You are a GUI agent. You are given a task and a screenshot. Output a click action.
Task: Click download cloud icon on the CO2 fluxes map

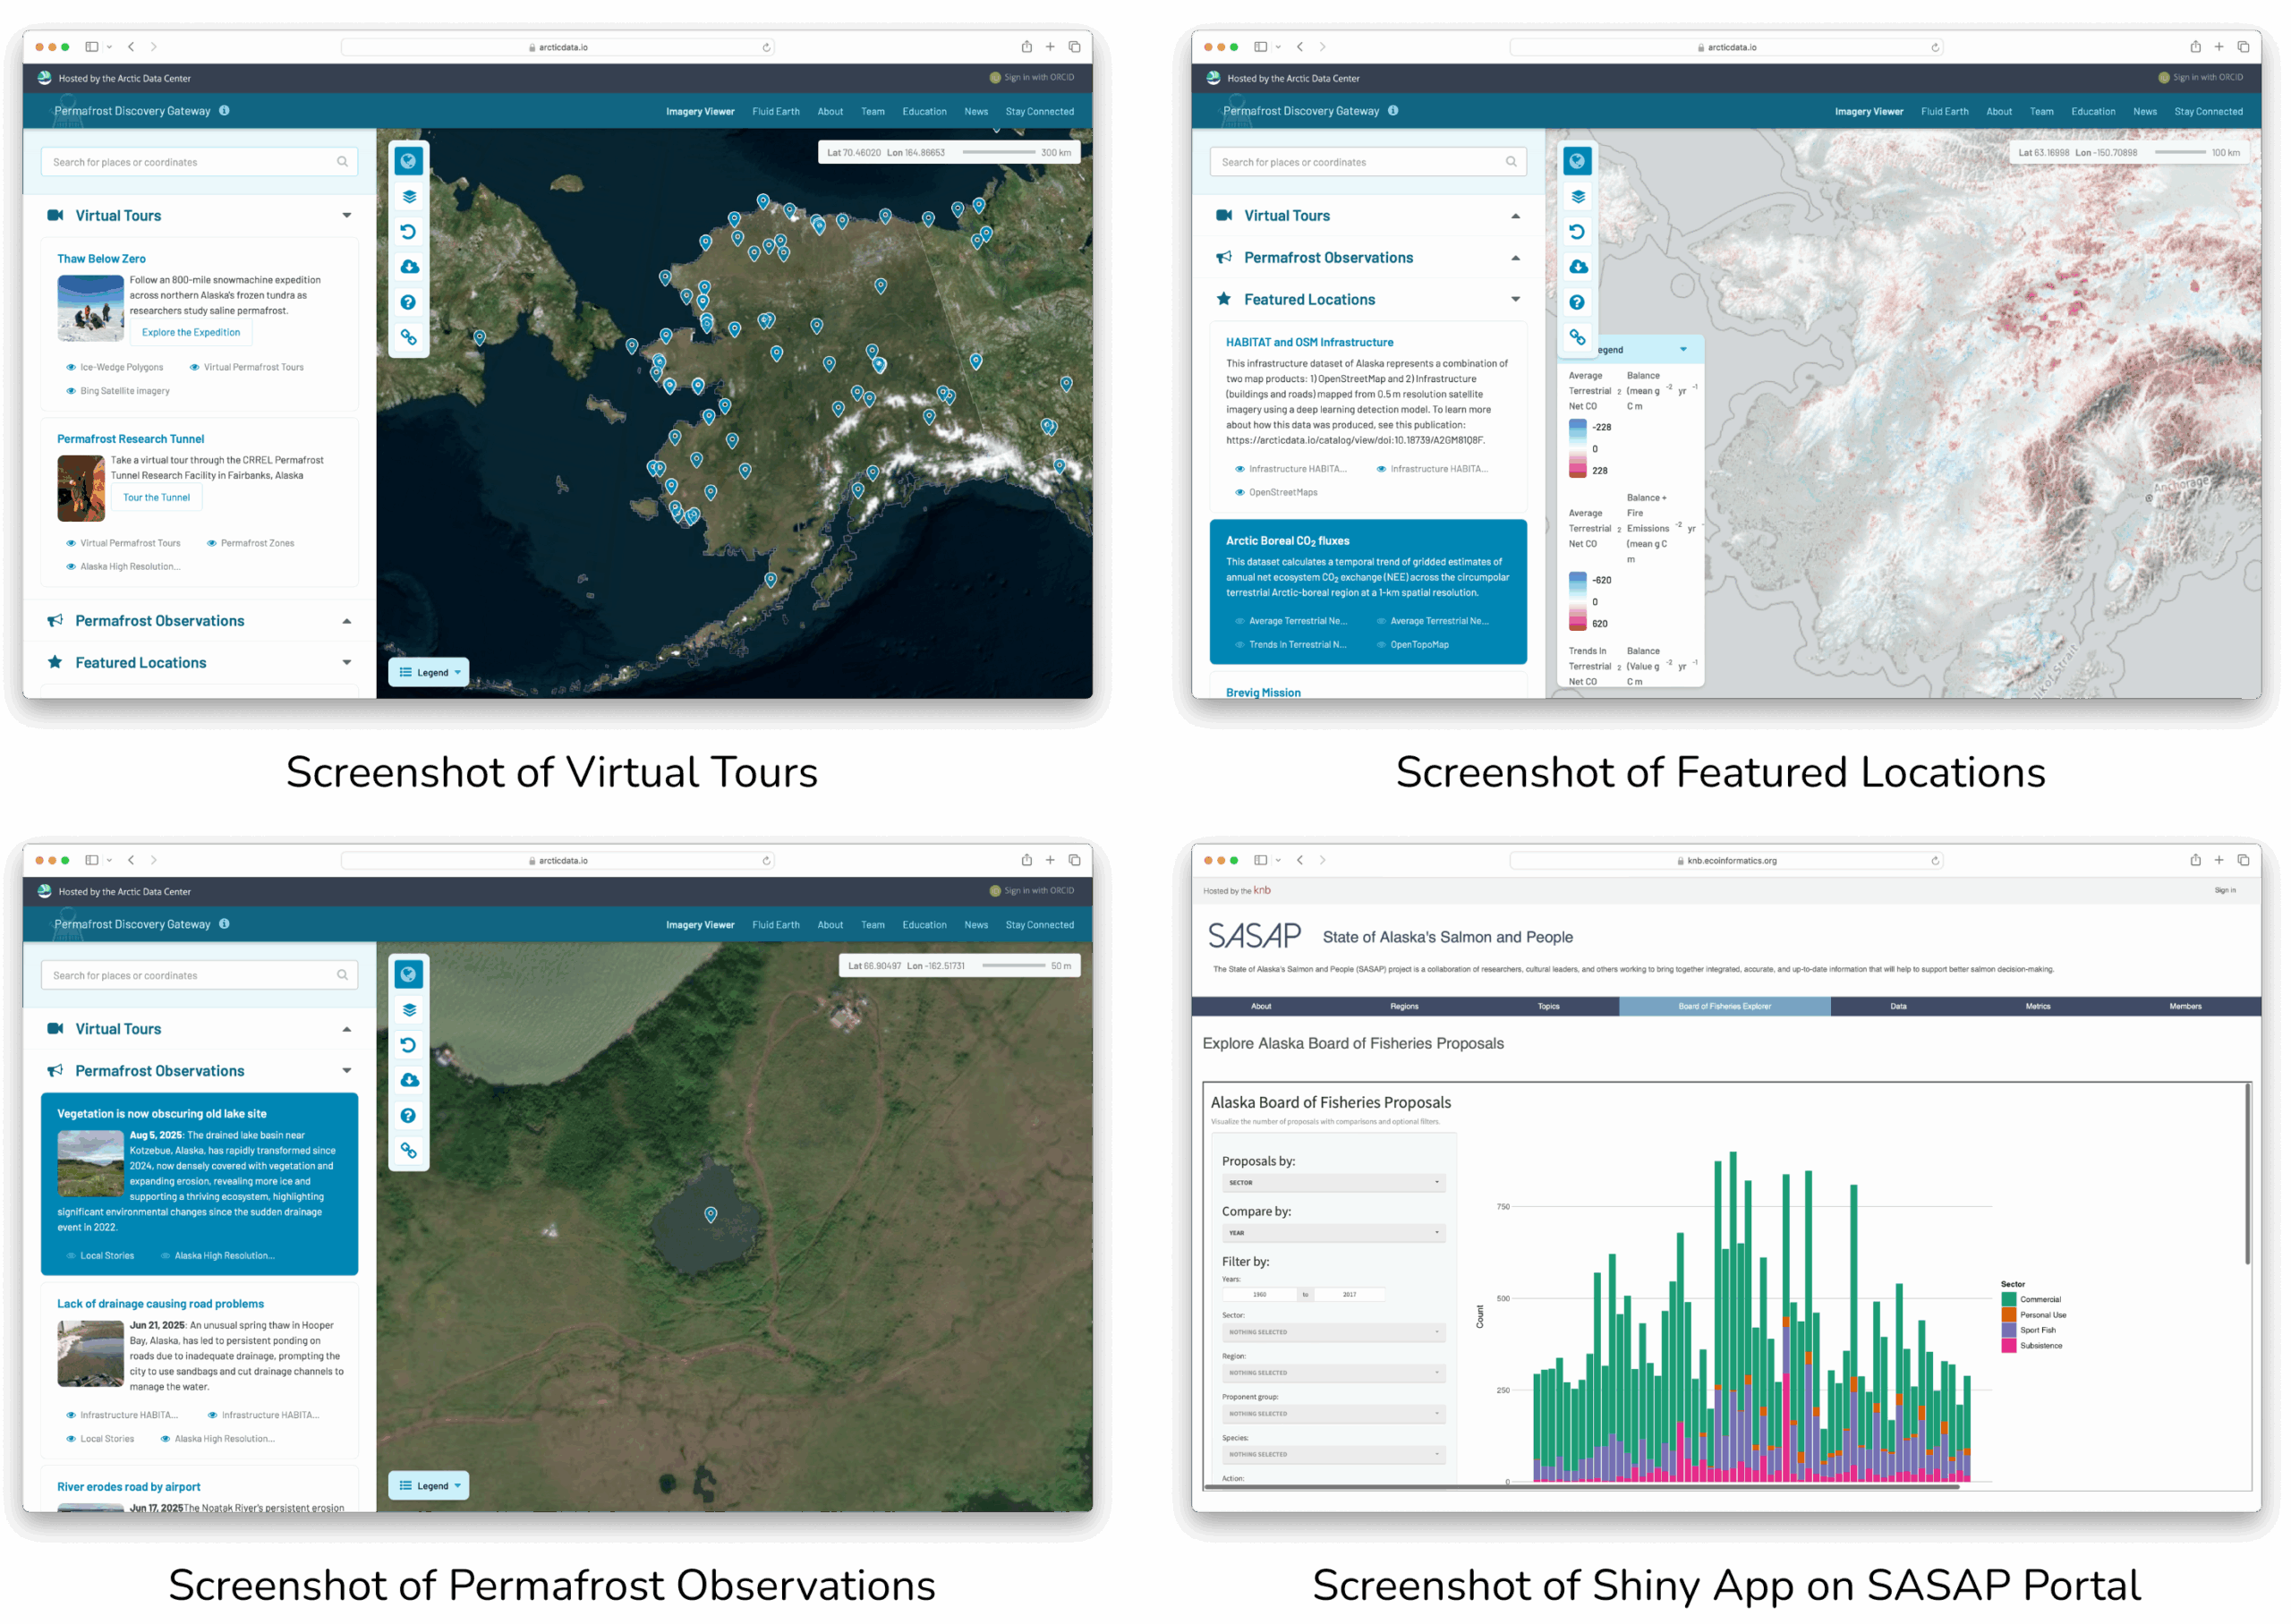coord(1578,267)
